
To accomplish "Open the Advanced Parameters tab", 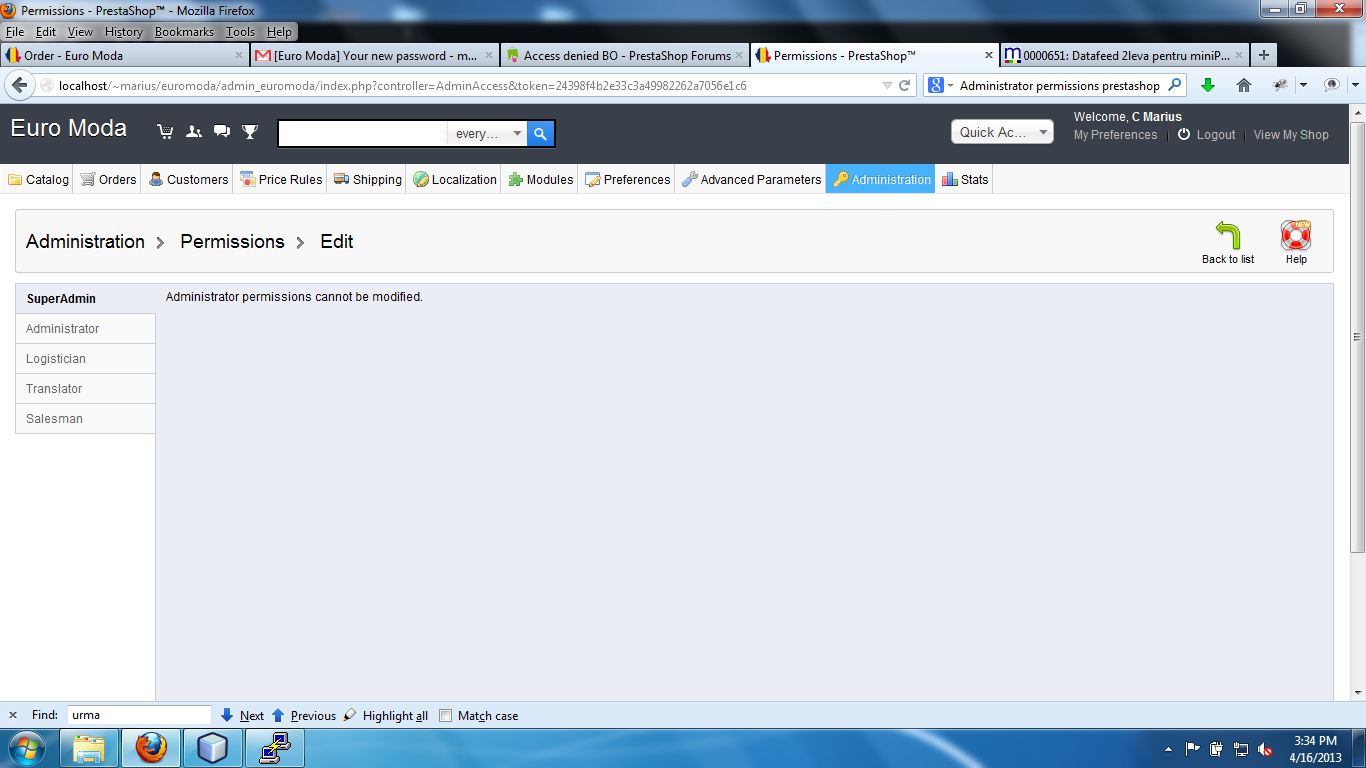I will pyautogui.click(x=751, y=179).
